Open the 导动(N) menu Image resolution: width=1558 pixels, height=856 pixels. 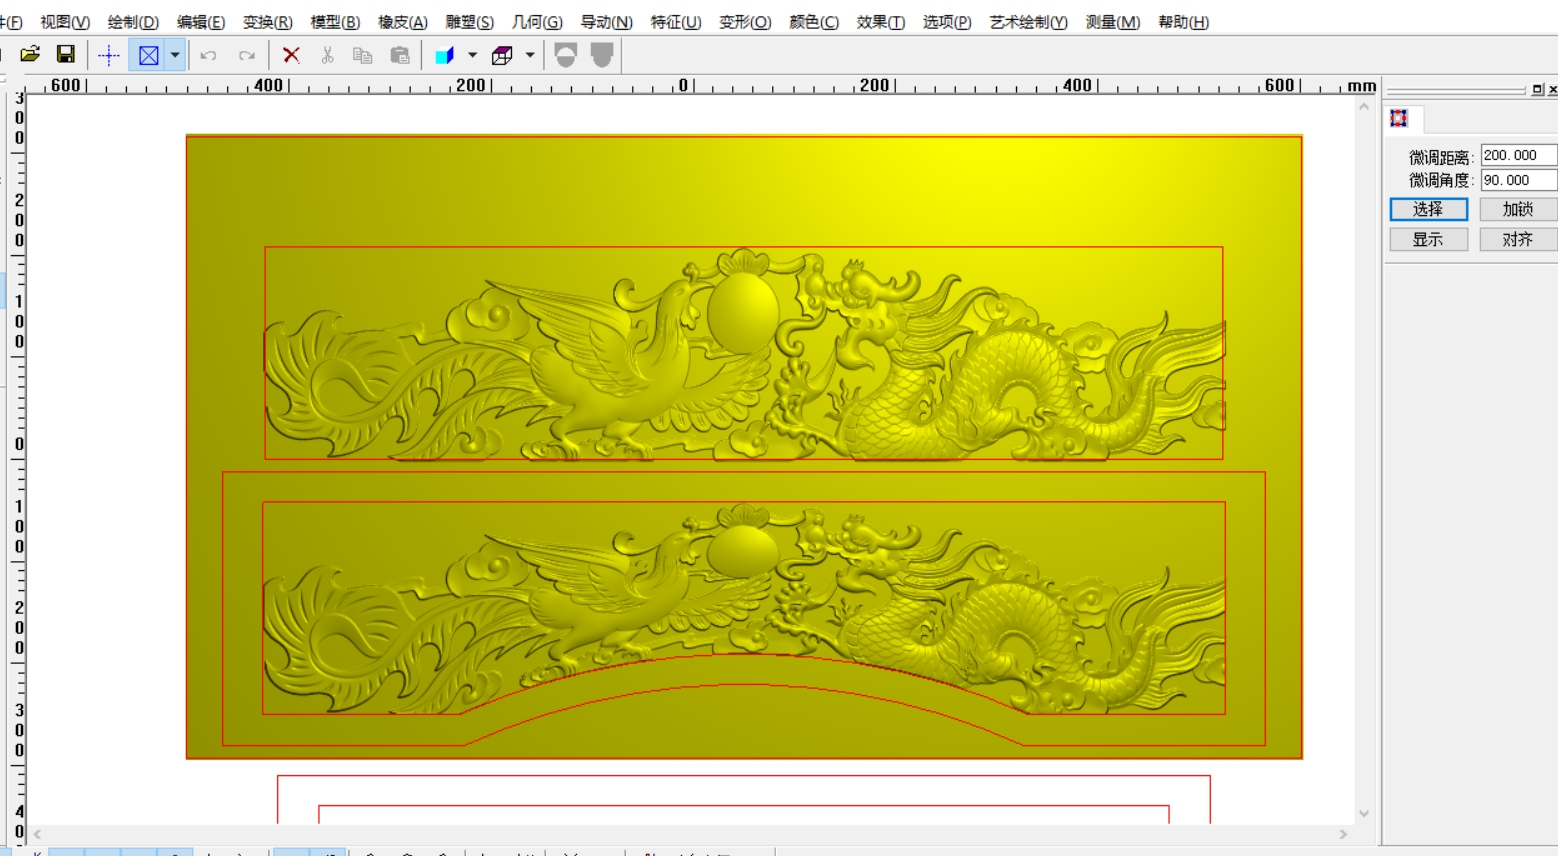(607, 22)
